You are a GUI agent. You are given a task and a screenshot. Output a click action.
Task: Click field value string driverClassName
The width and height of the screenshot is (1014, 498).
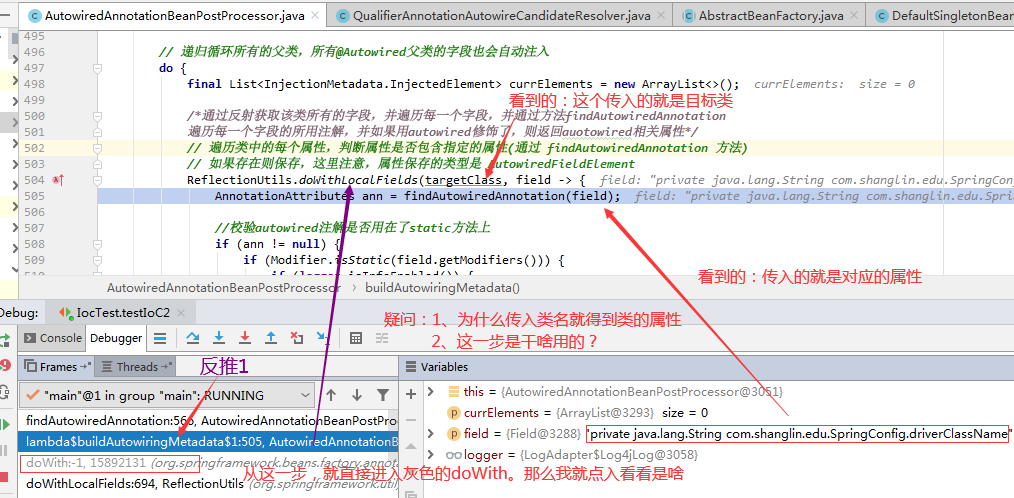click(x=797, y=433)
